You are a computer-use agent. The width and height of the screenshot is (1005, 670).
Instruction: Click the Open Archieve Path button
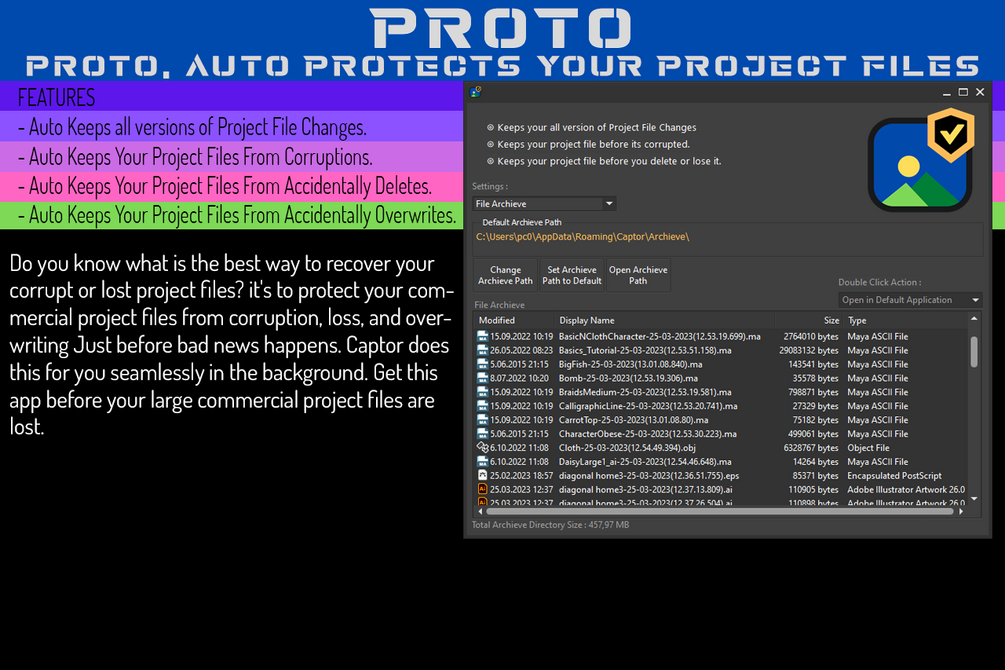(638, 275)
